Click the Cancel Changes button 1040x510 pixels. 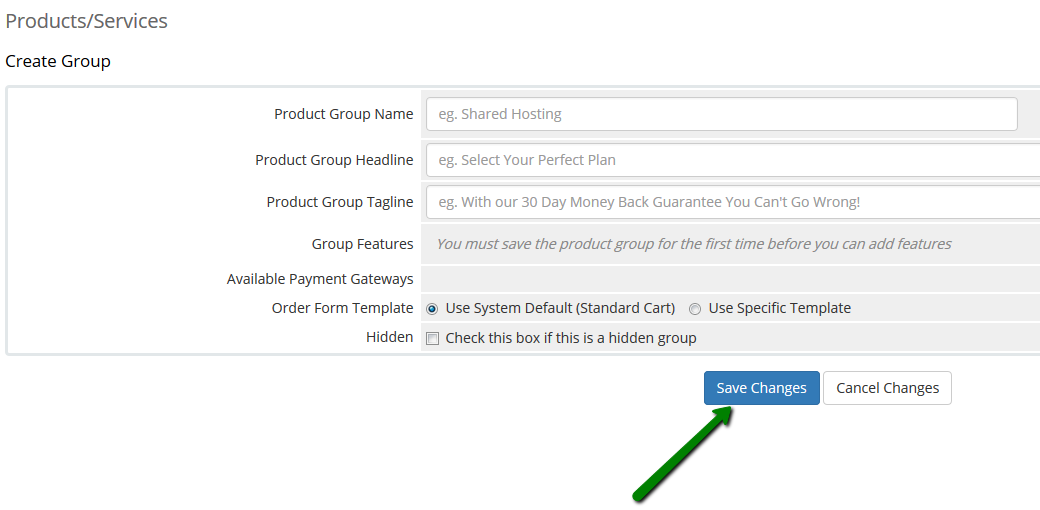[887, 388]
